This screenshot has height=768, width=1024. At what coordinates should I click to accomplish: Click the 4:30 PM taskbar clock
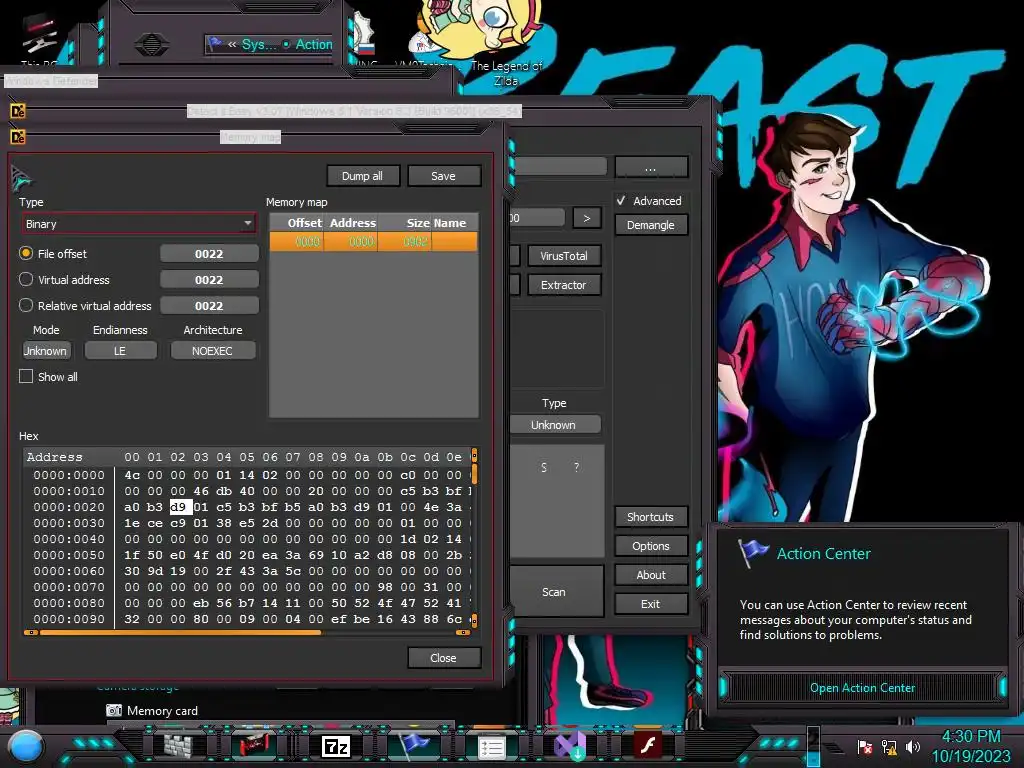click(970, 736)
